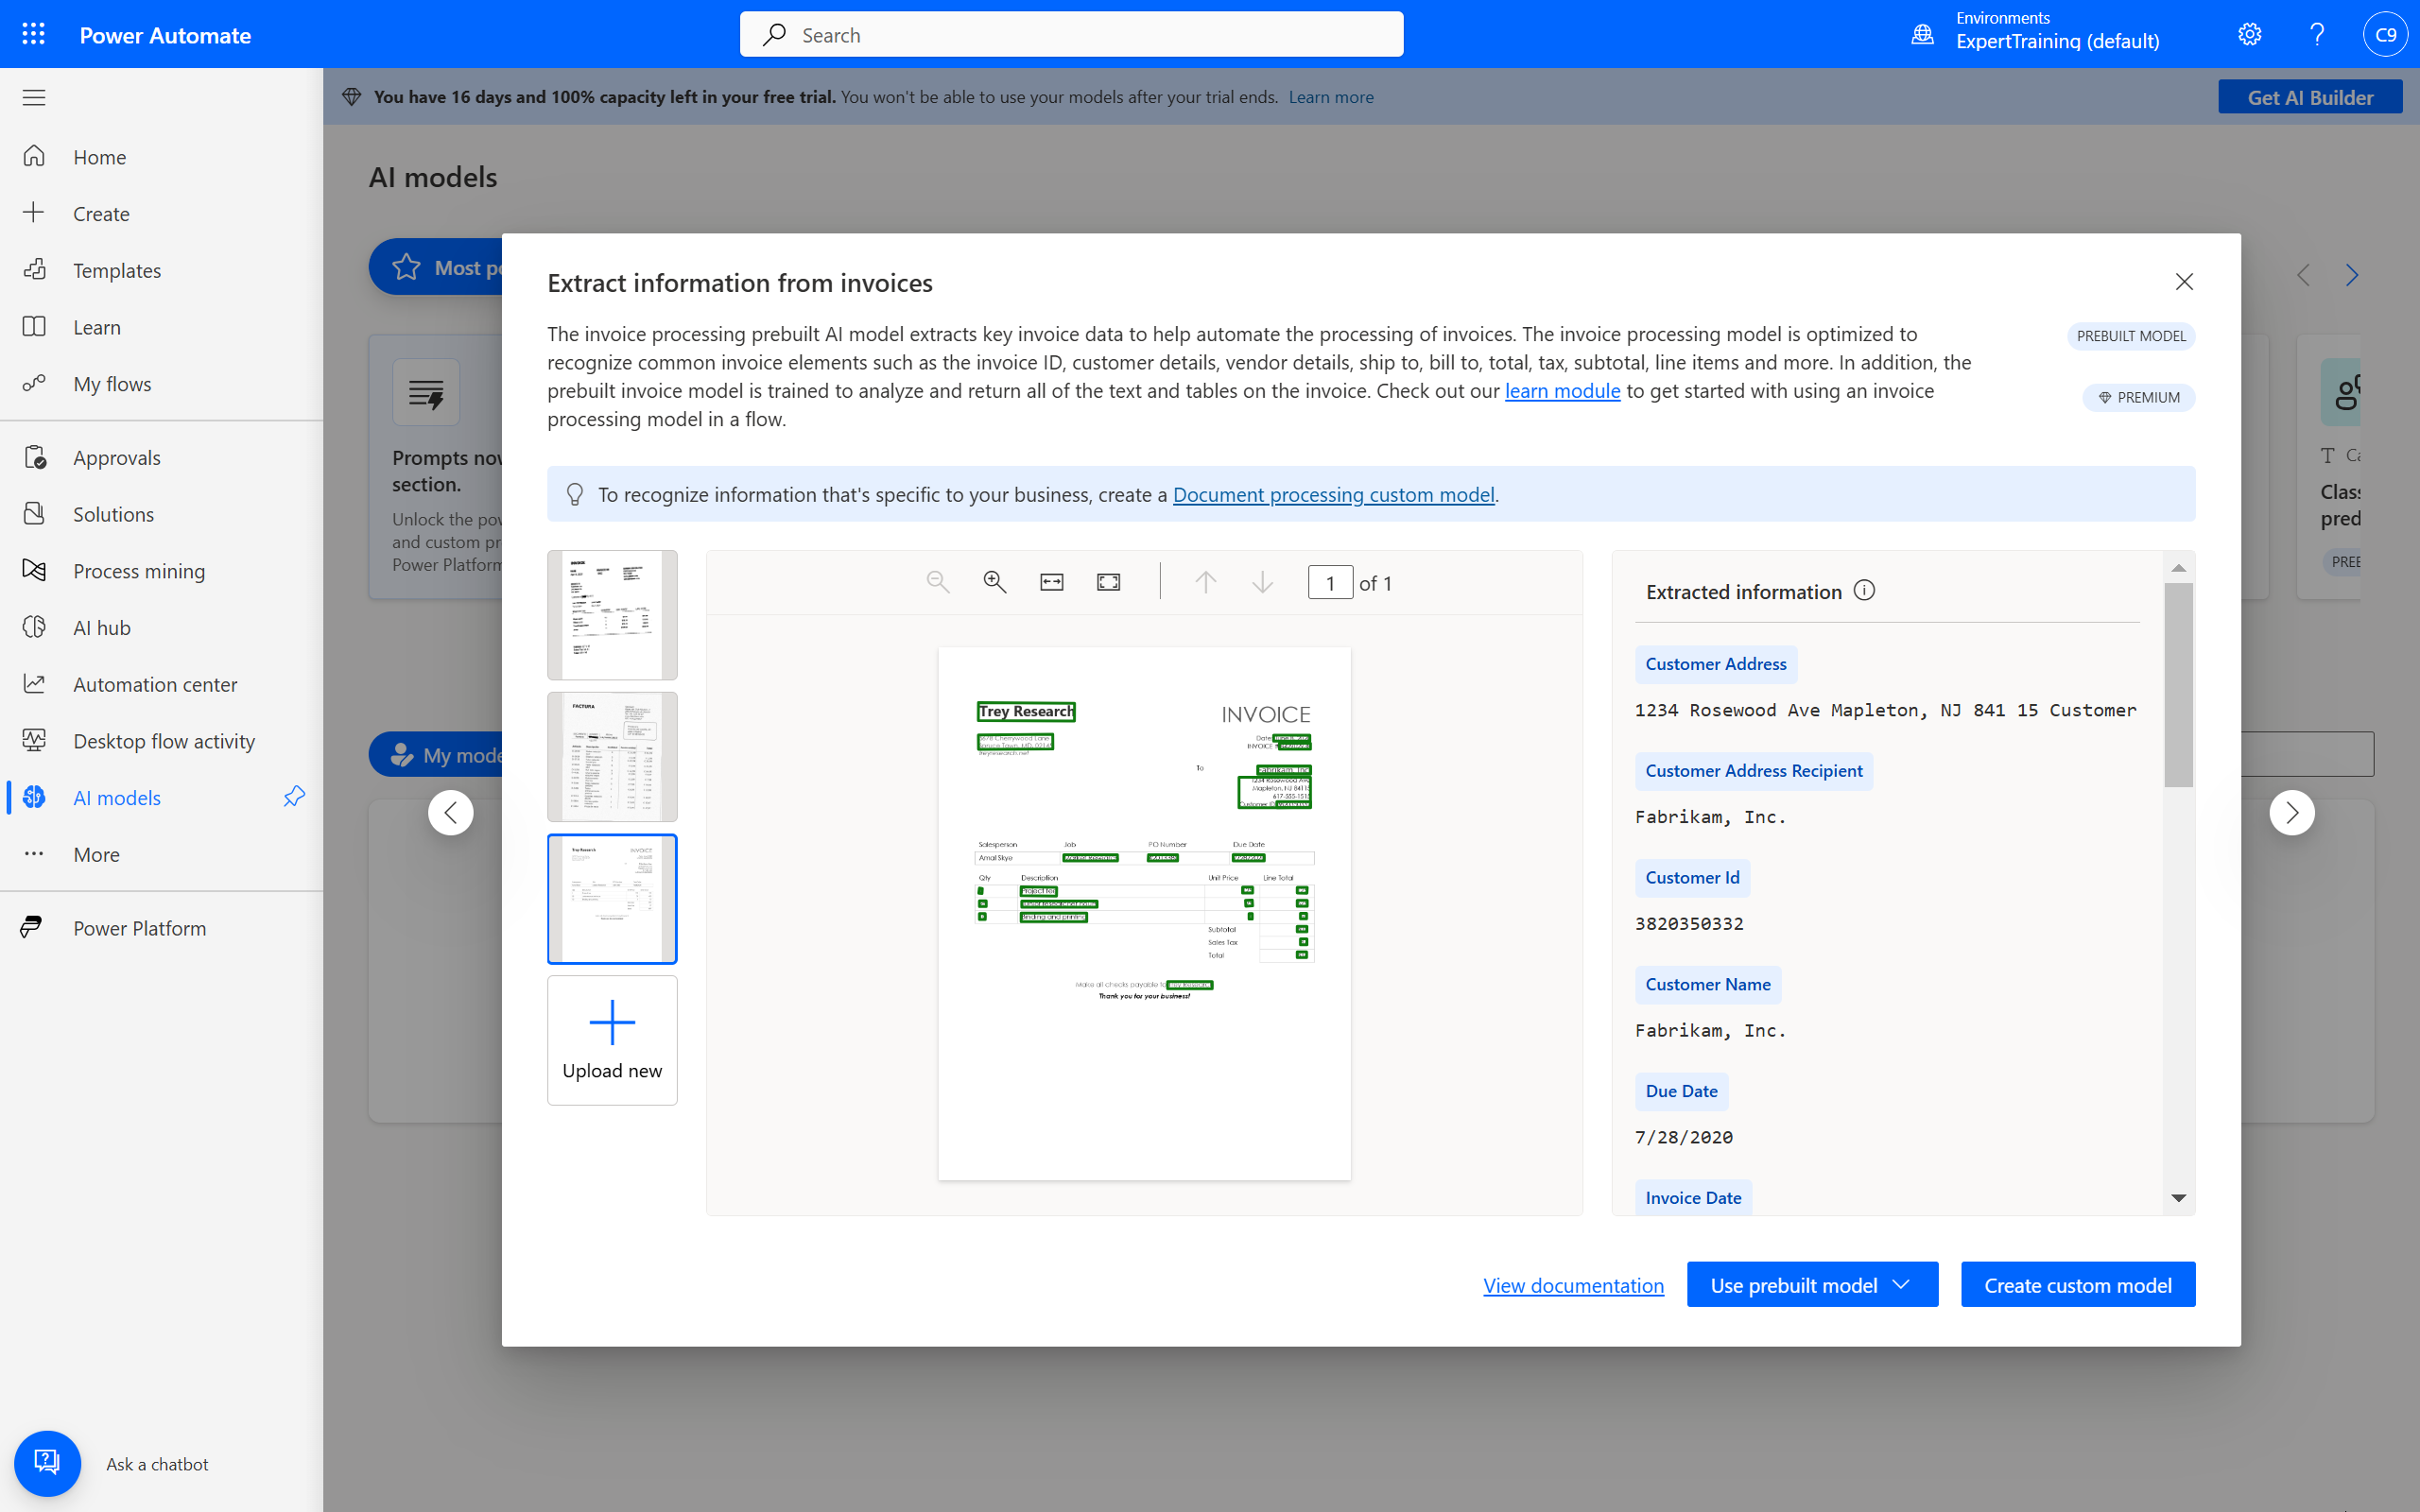Fit invoice to full page view
2420x1512 pixels.
coord(1108,581)
